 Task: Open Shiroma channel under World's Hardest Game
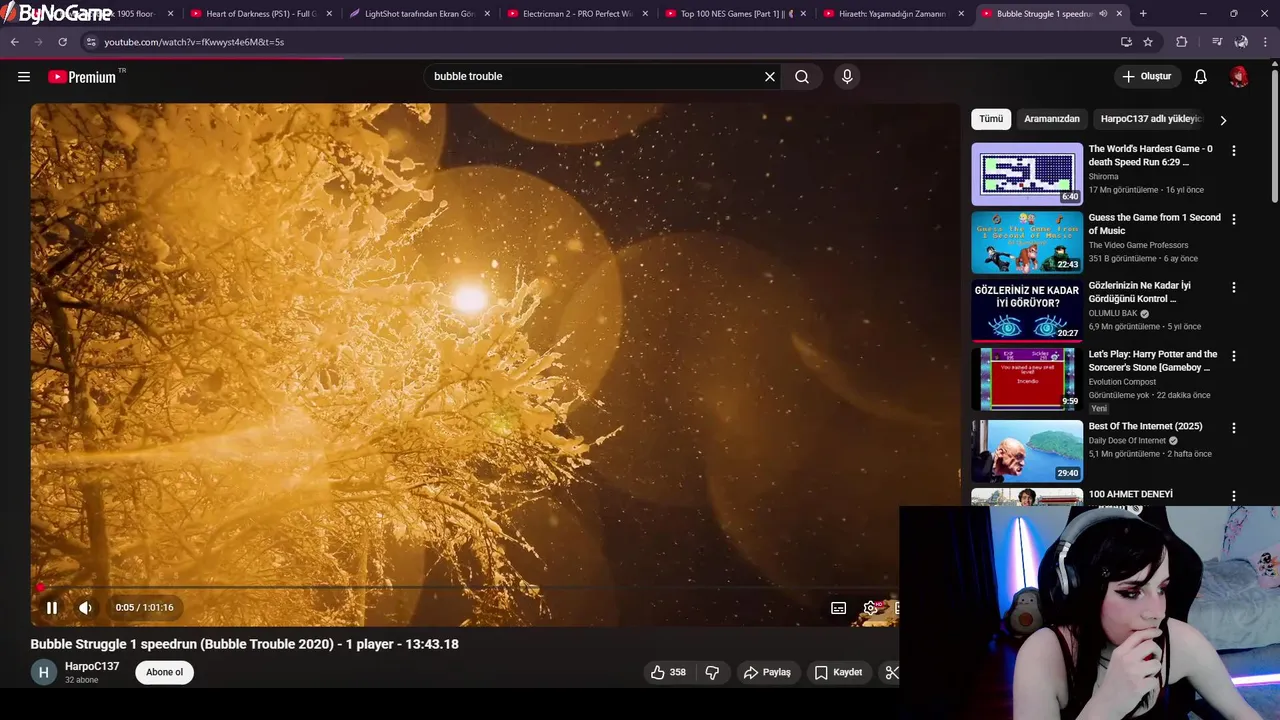(x=1104, y=177)
